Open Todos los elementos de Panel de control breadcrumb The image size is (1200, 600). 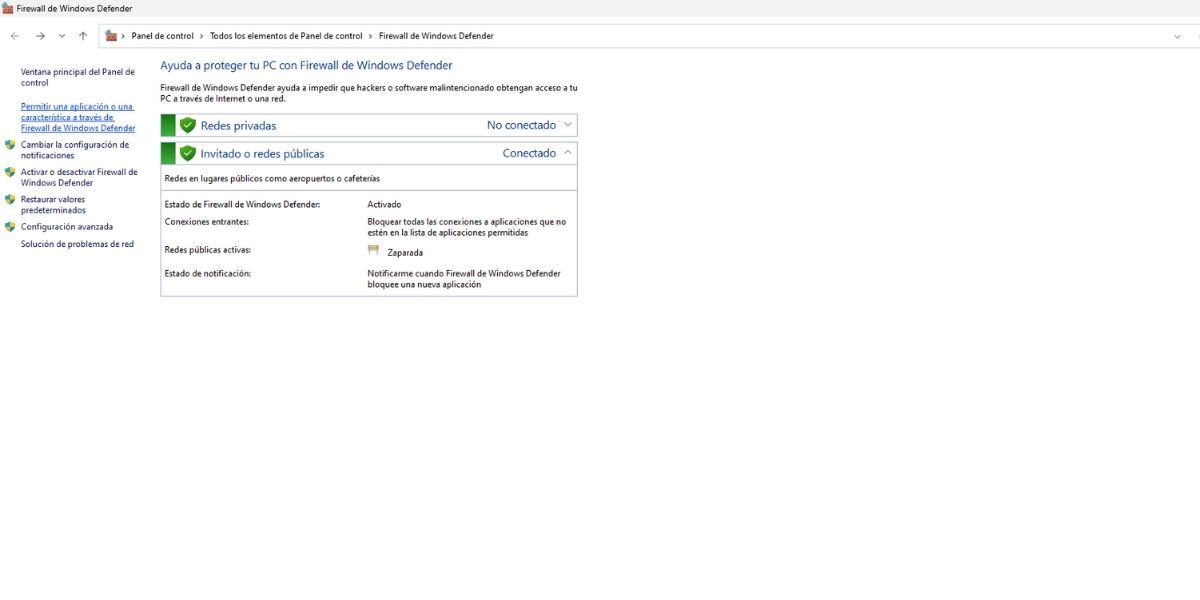(x=286, y=36)
